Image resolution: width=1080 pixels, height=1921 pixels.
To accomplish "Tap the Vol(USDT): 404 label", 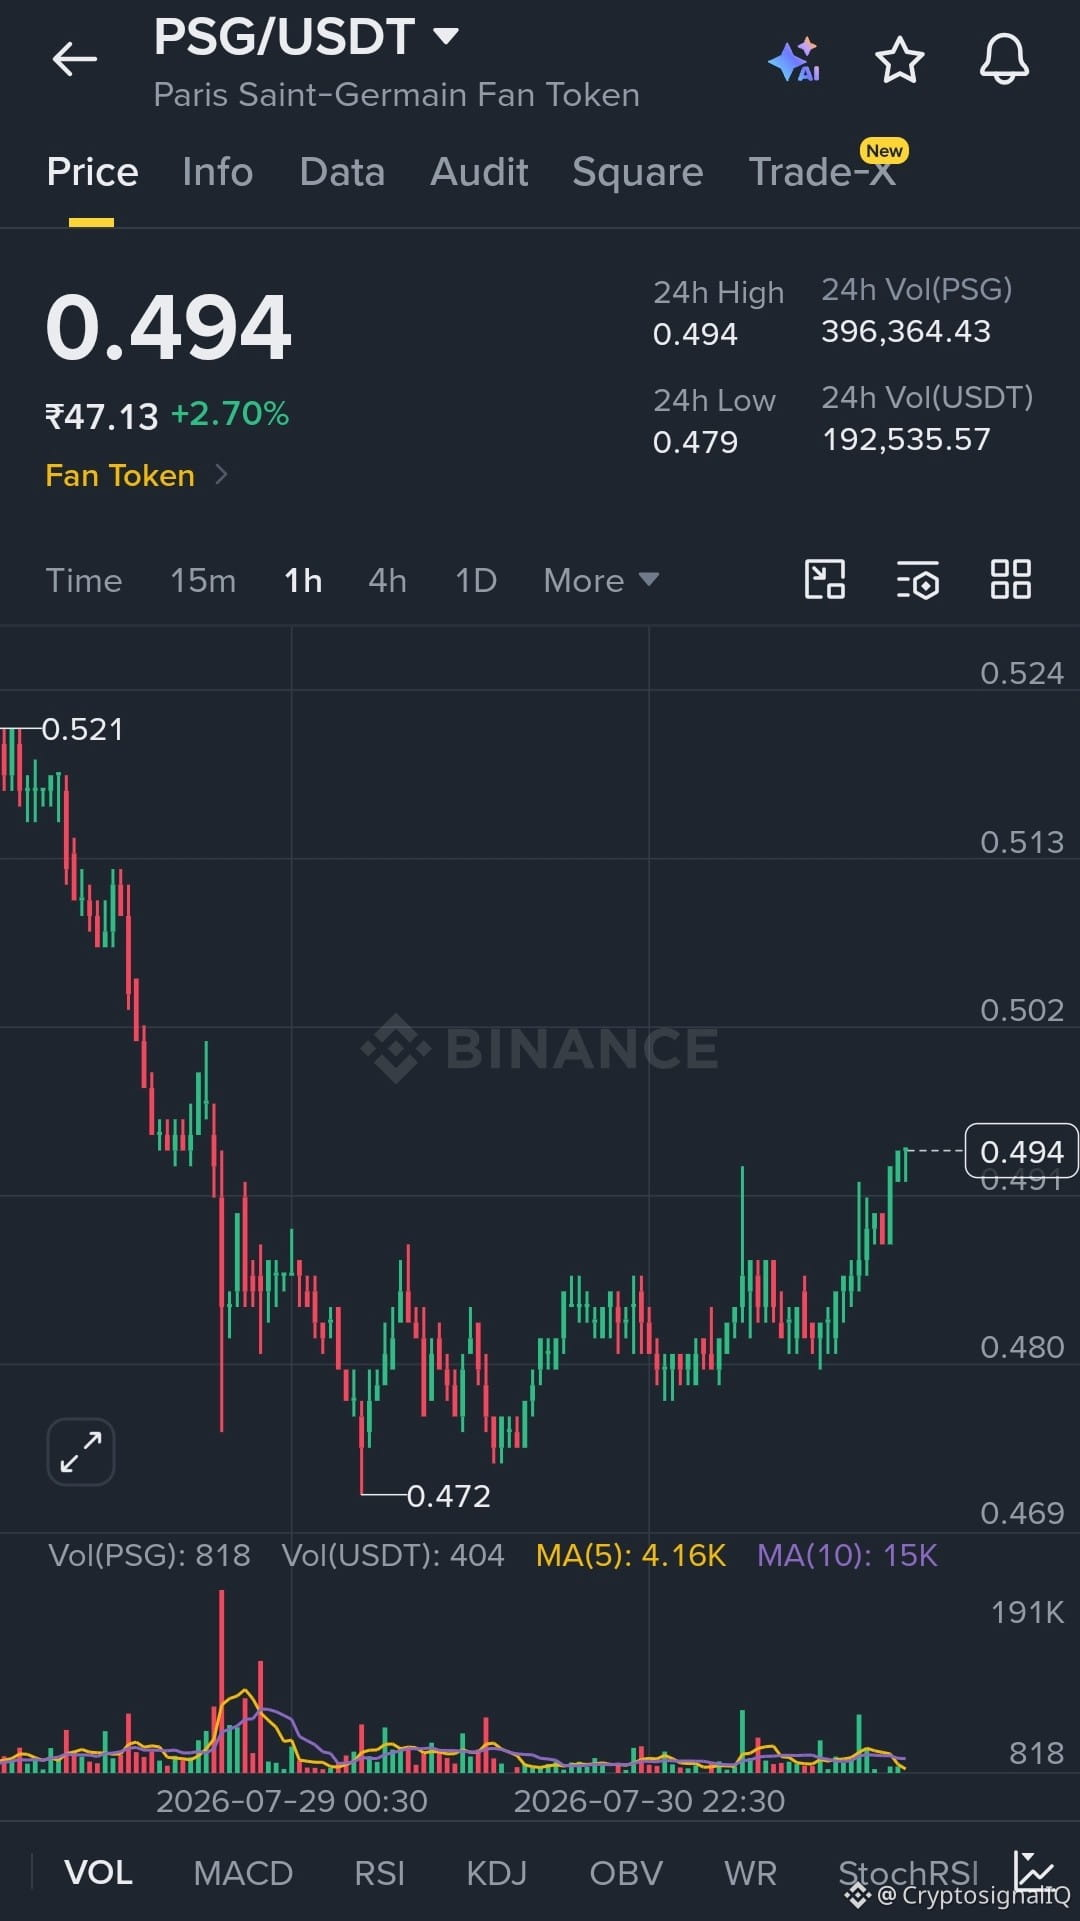I will click(393, 1555).
